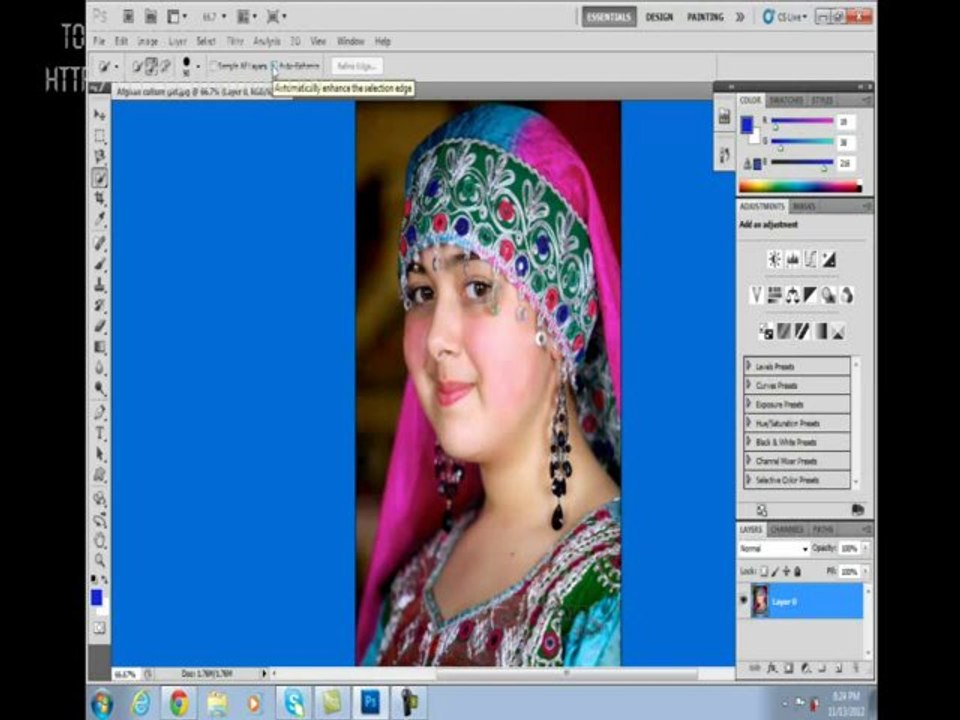Enable Sample All Layers checkbox

(214, 66)
